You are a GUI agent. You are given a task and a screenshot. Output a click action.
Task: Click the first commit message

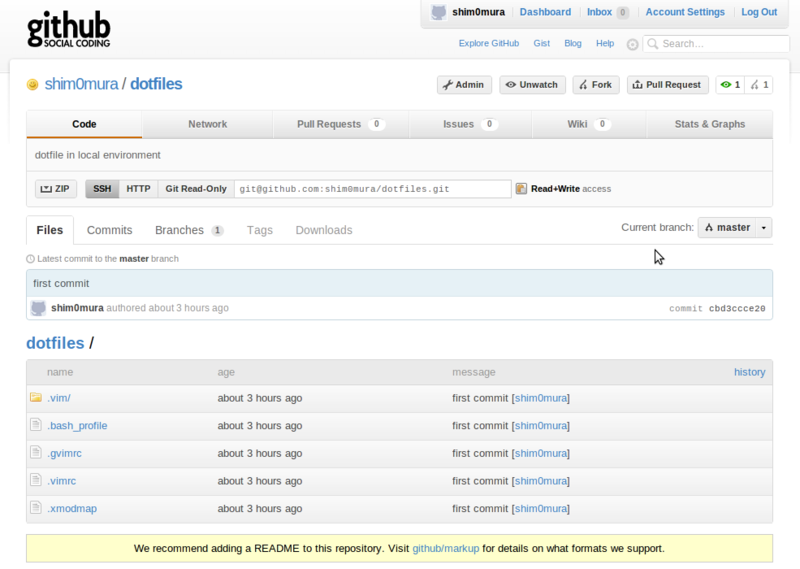click(61, 284)
